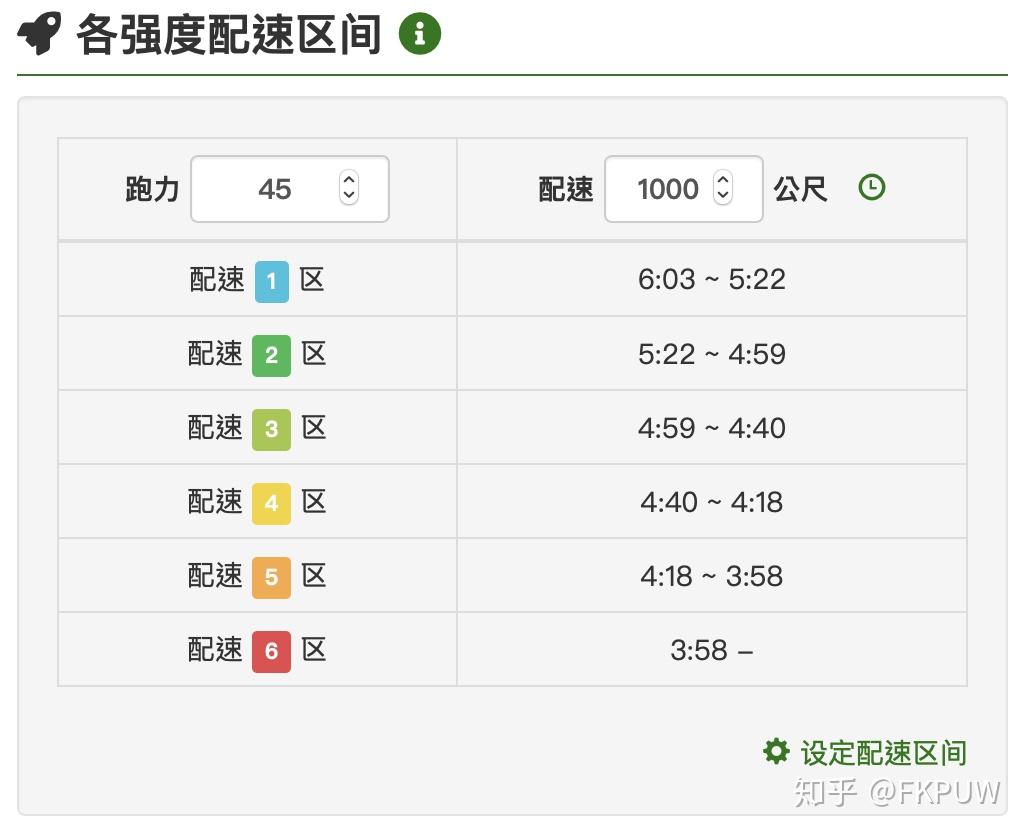Screen dimensions: 1026x836
Task: Click the 配速 distance stepper arrows
Action: [723, 188]
